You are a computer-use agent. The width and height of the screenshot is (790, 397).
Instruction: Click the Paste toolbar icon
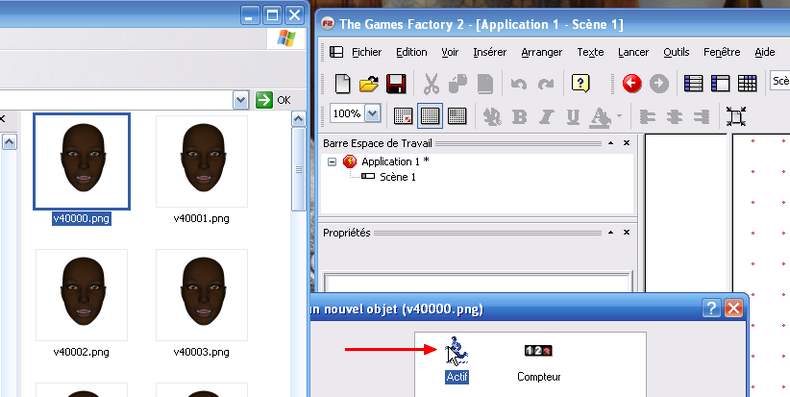click(x=485, y=84)
